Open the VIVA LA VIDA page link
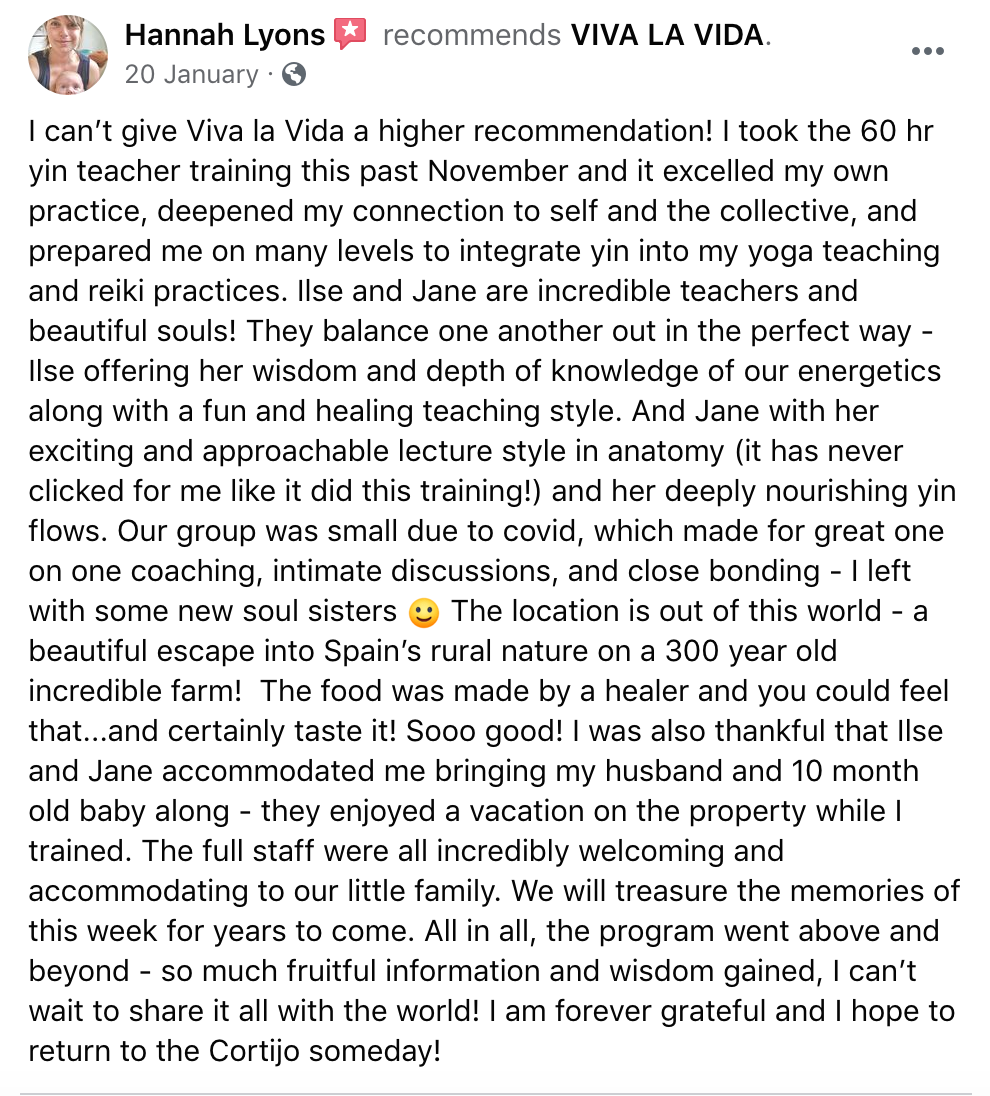 tap(667, 35)
